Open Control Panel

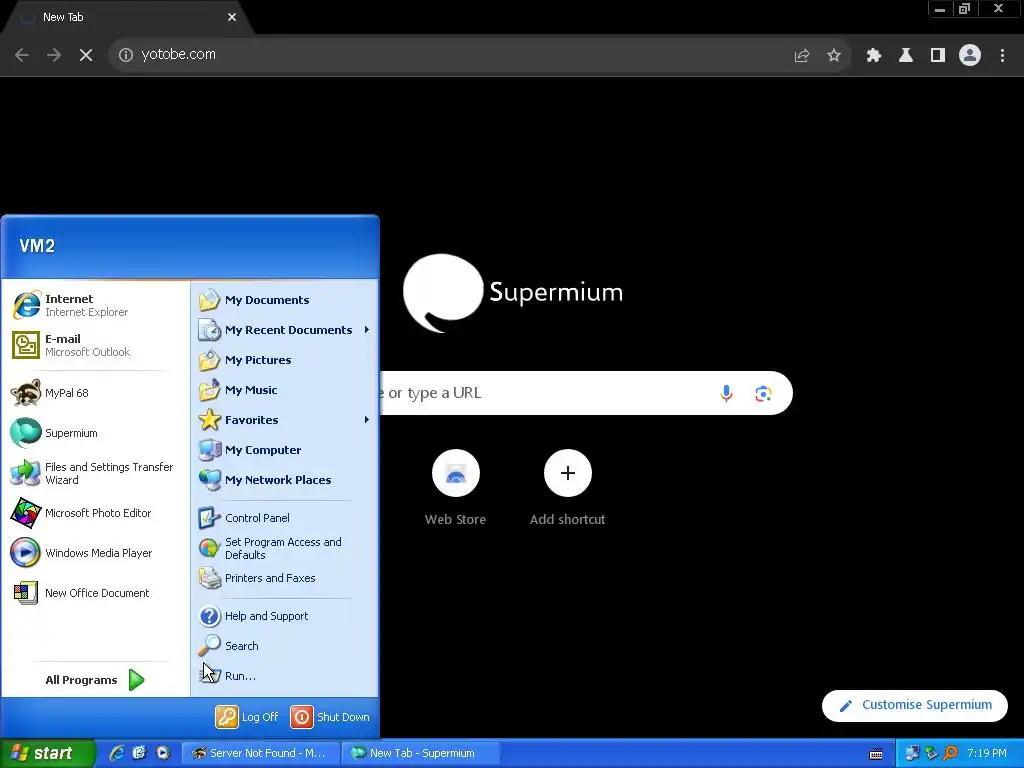285,519
